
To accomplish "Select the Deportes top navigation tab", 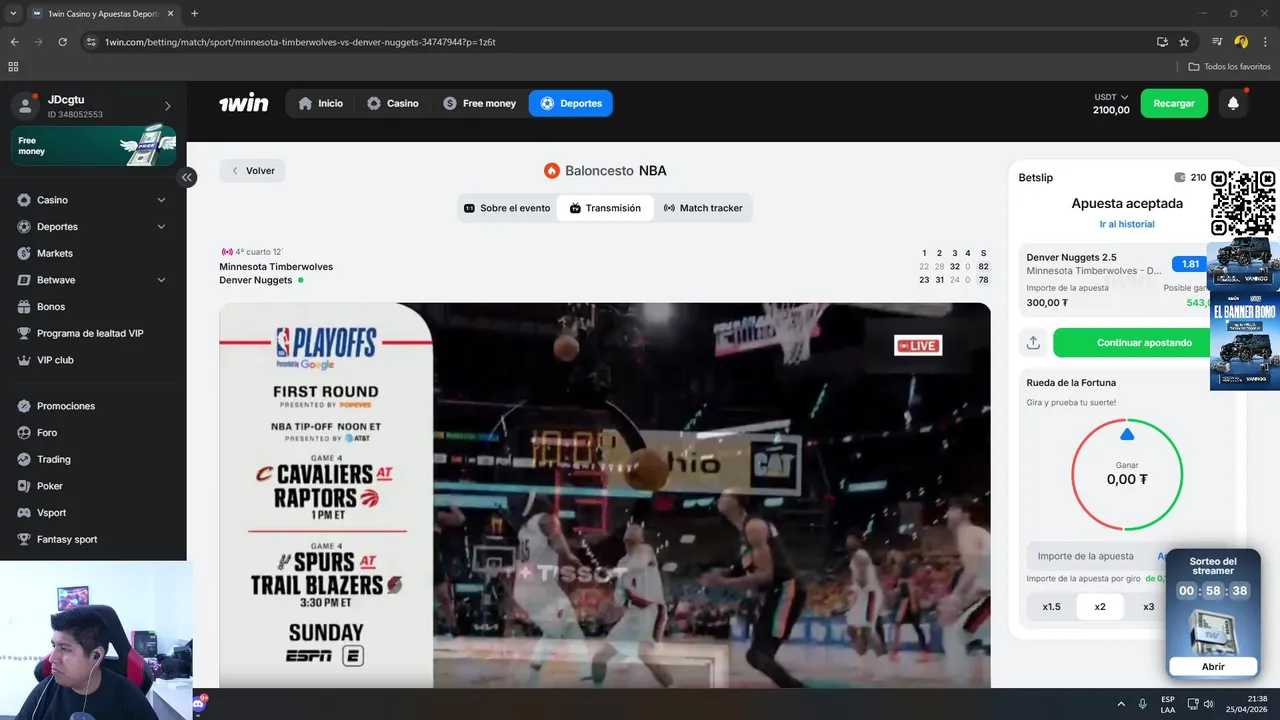I will (x=571, y=103).
